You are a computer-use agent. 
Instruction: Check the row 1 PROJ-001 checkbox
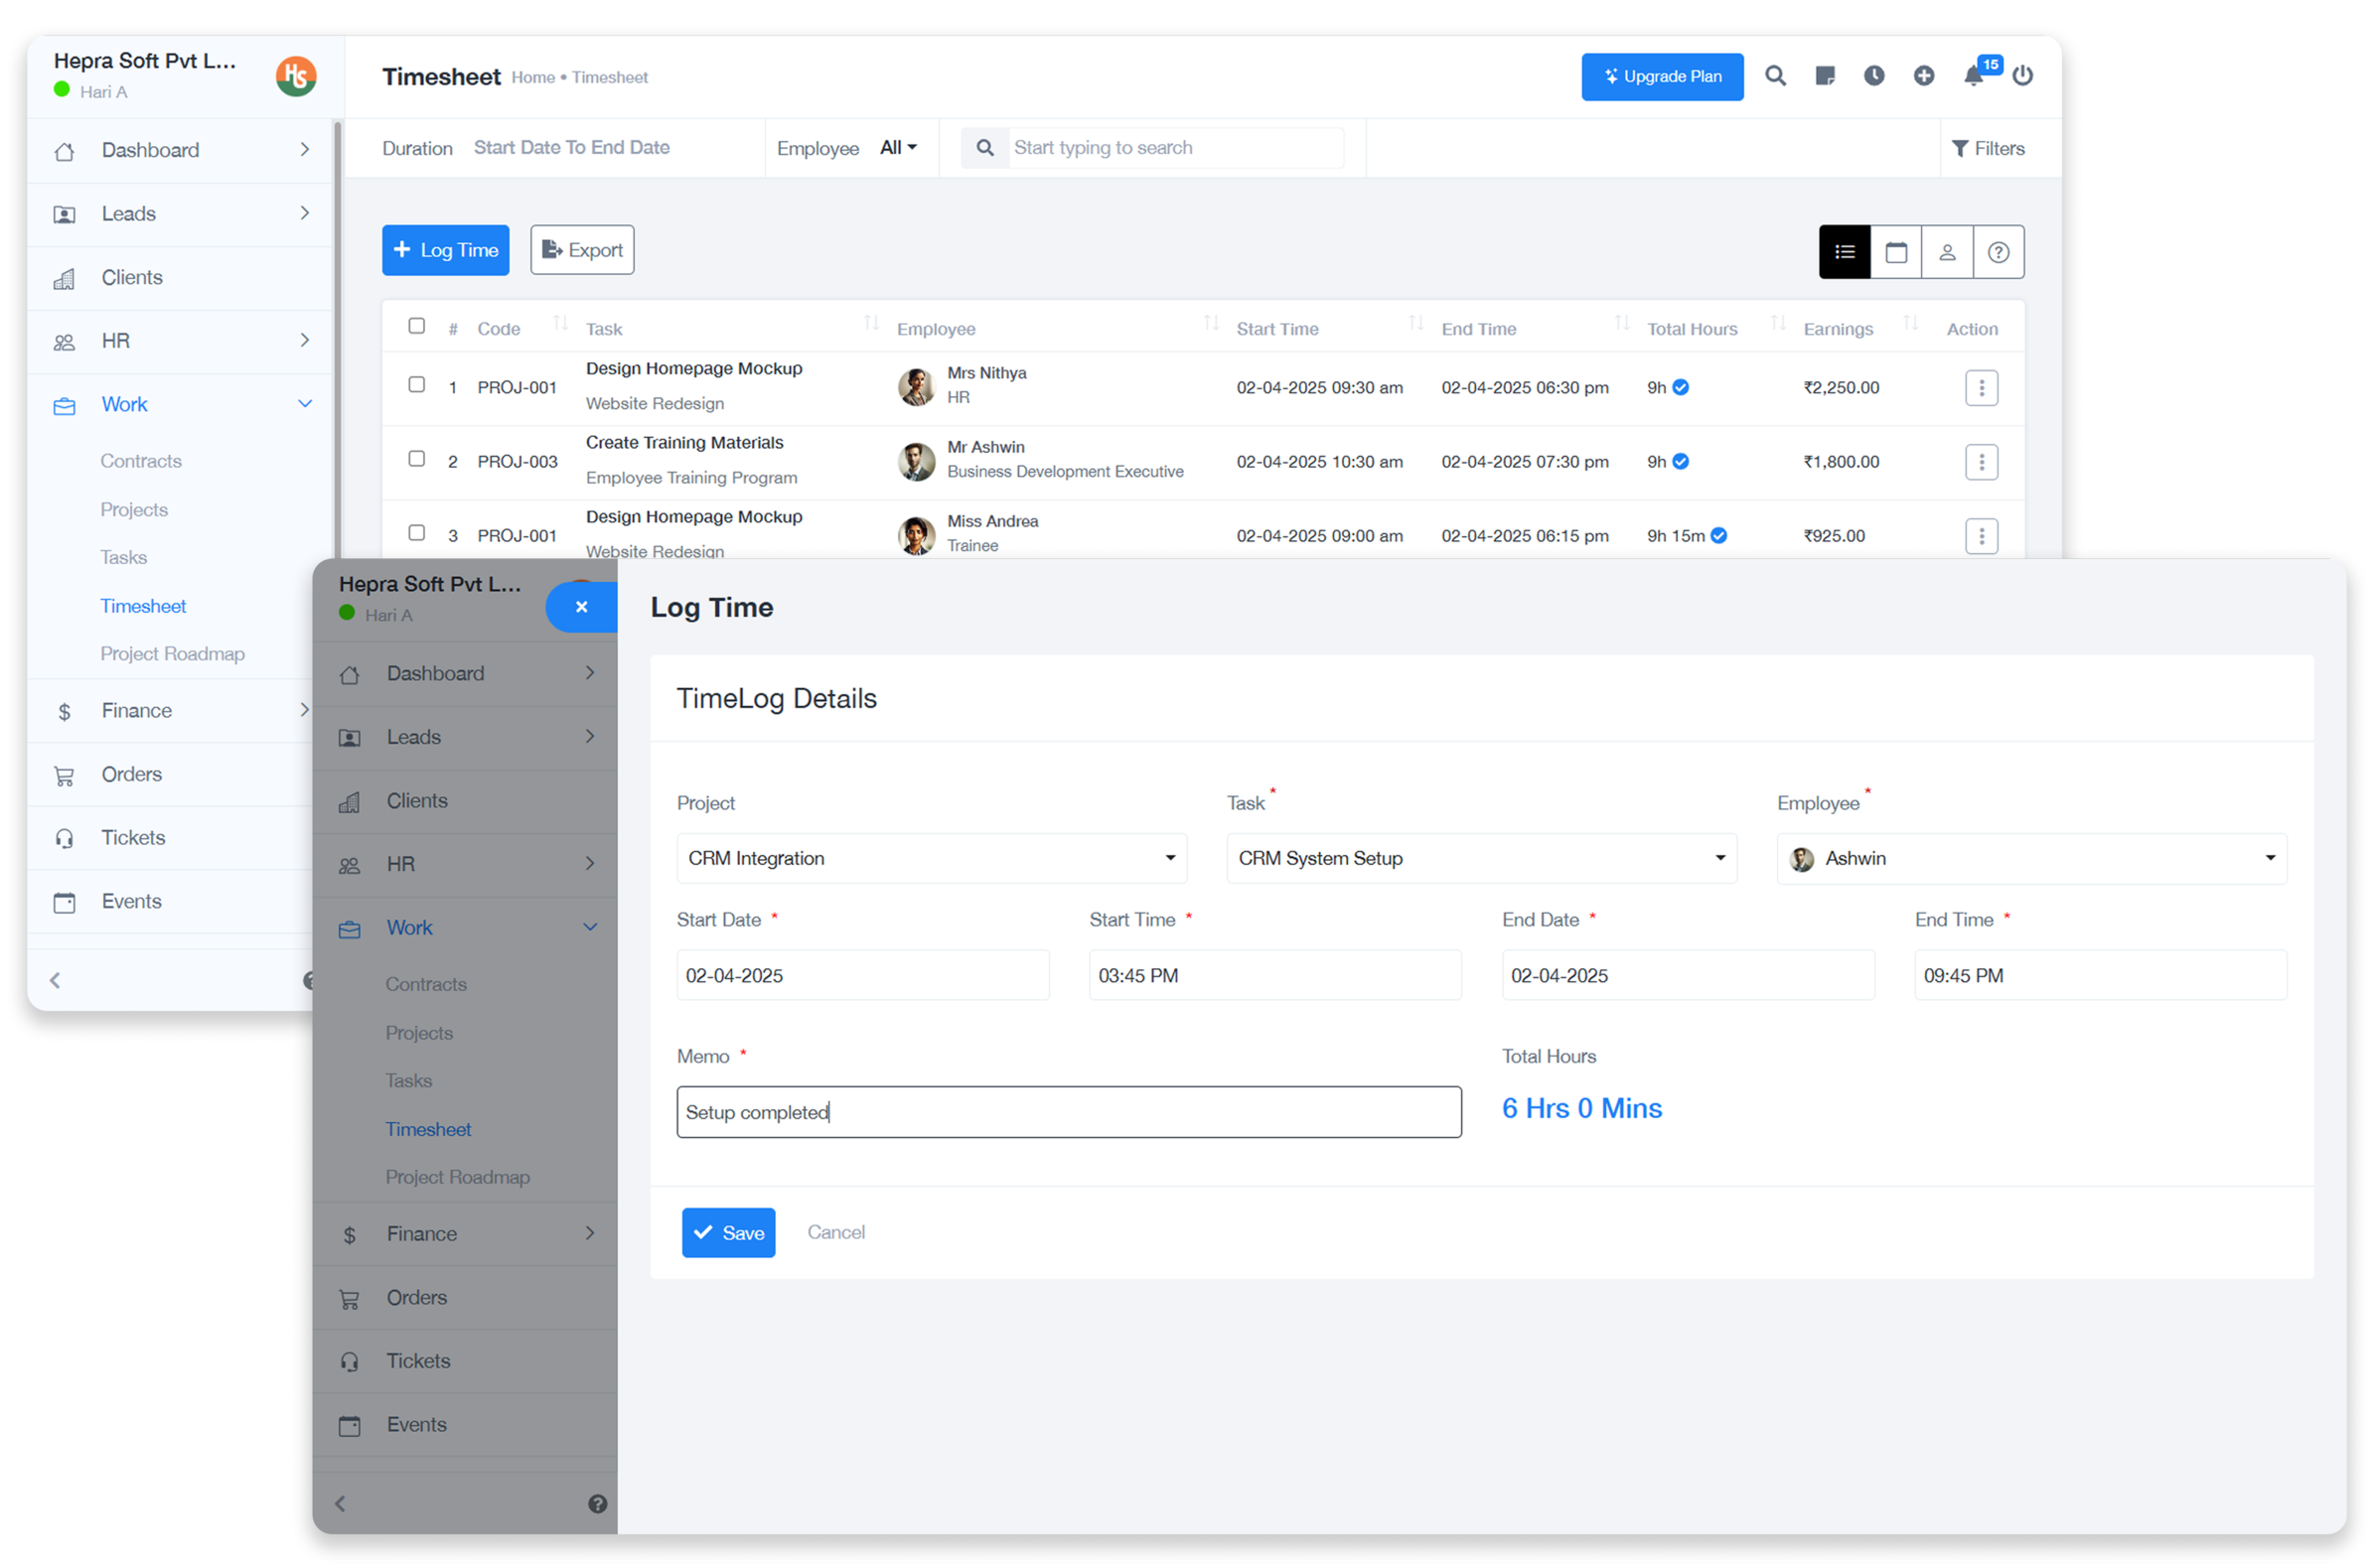coord(417,385)
